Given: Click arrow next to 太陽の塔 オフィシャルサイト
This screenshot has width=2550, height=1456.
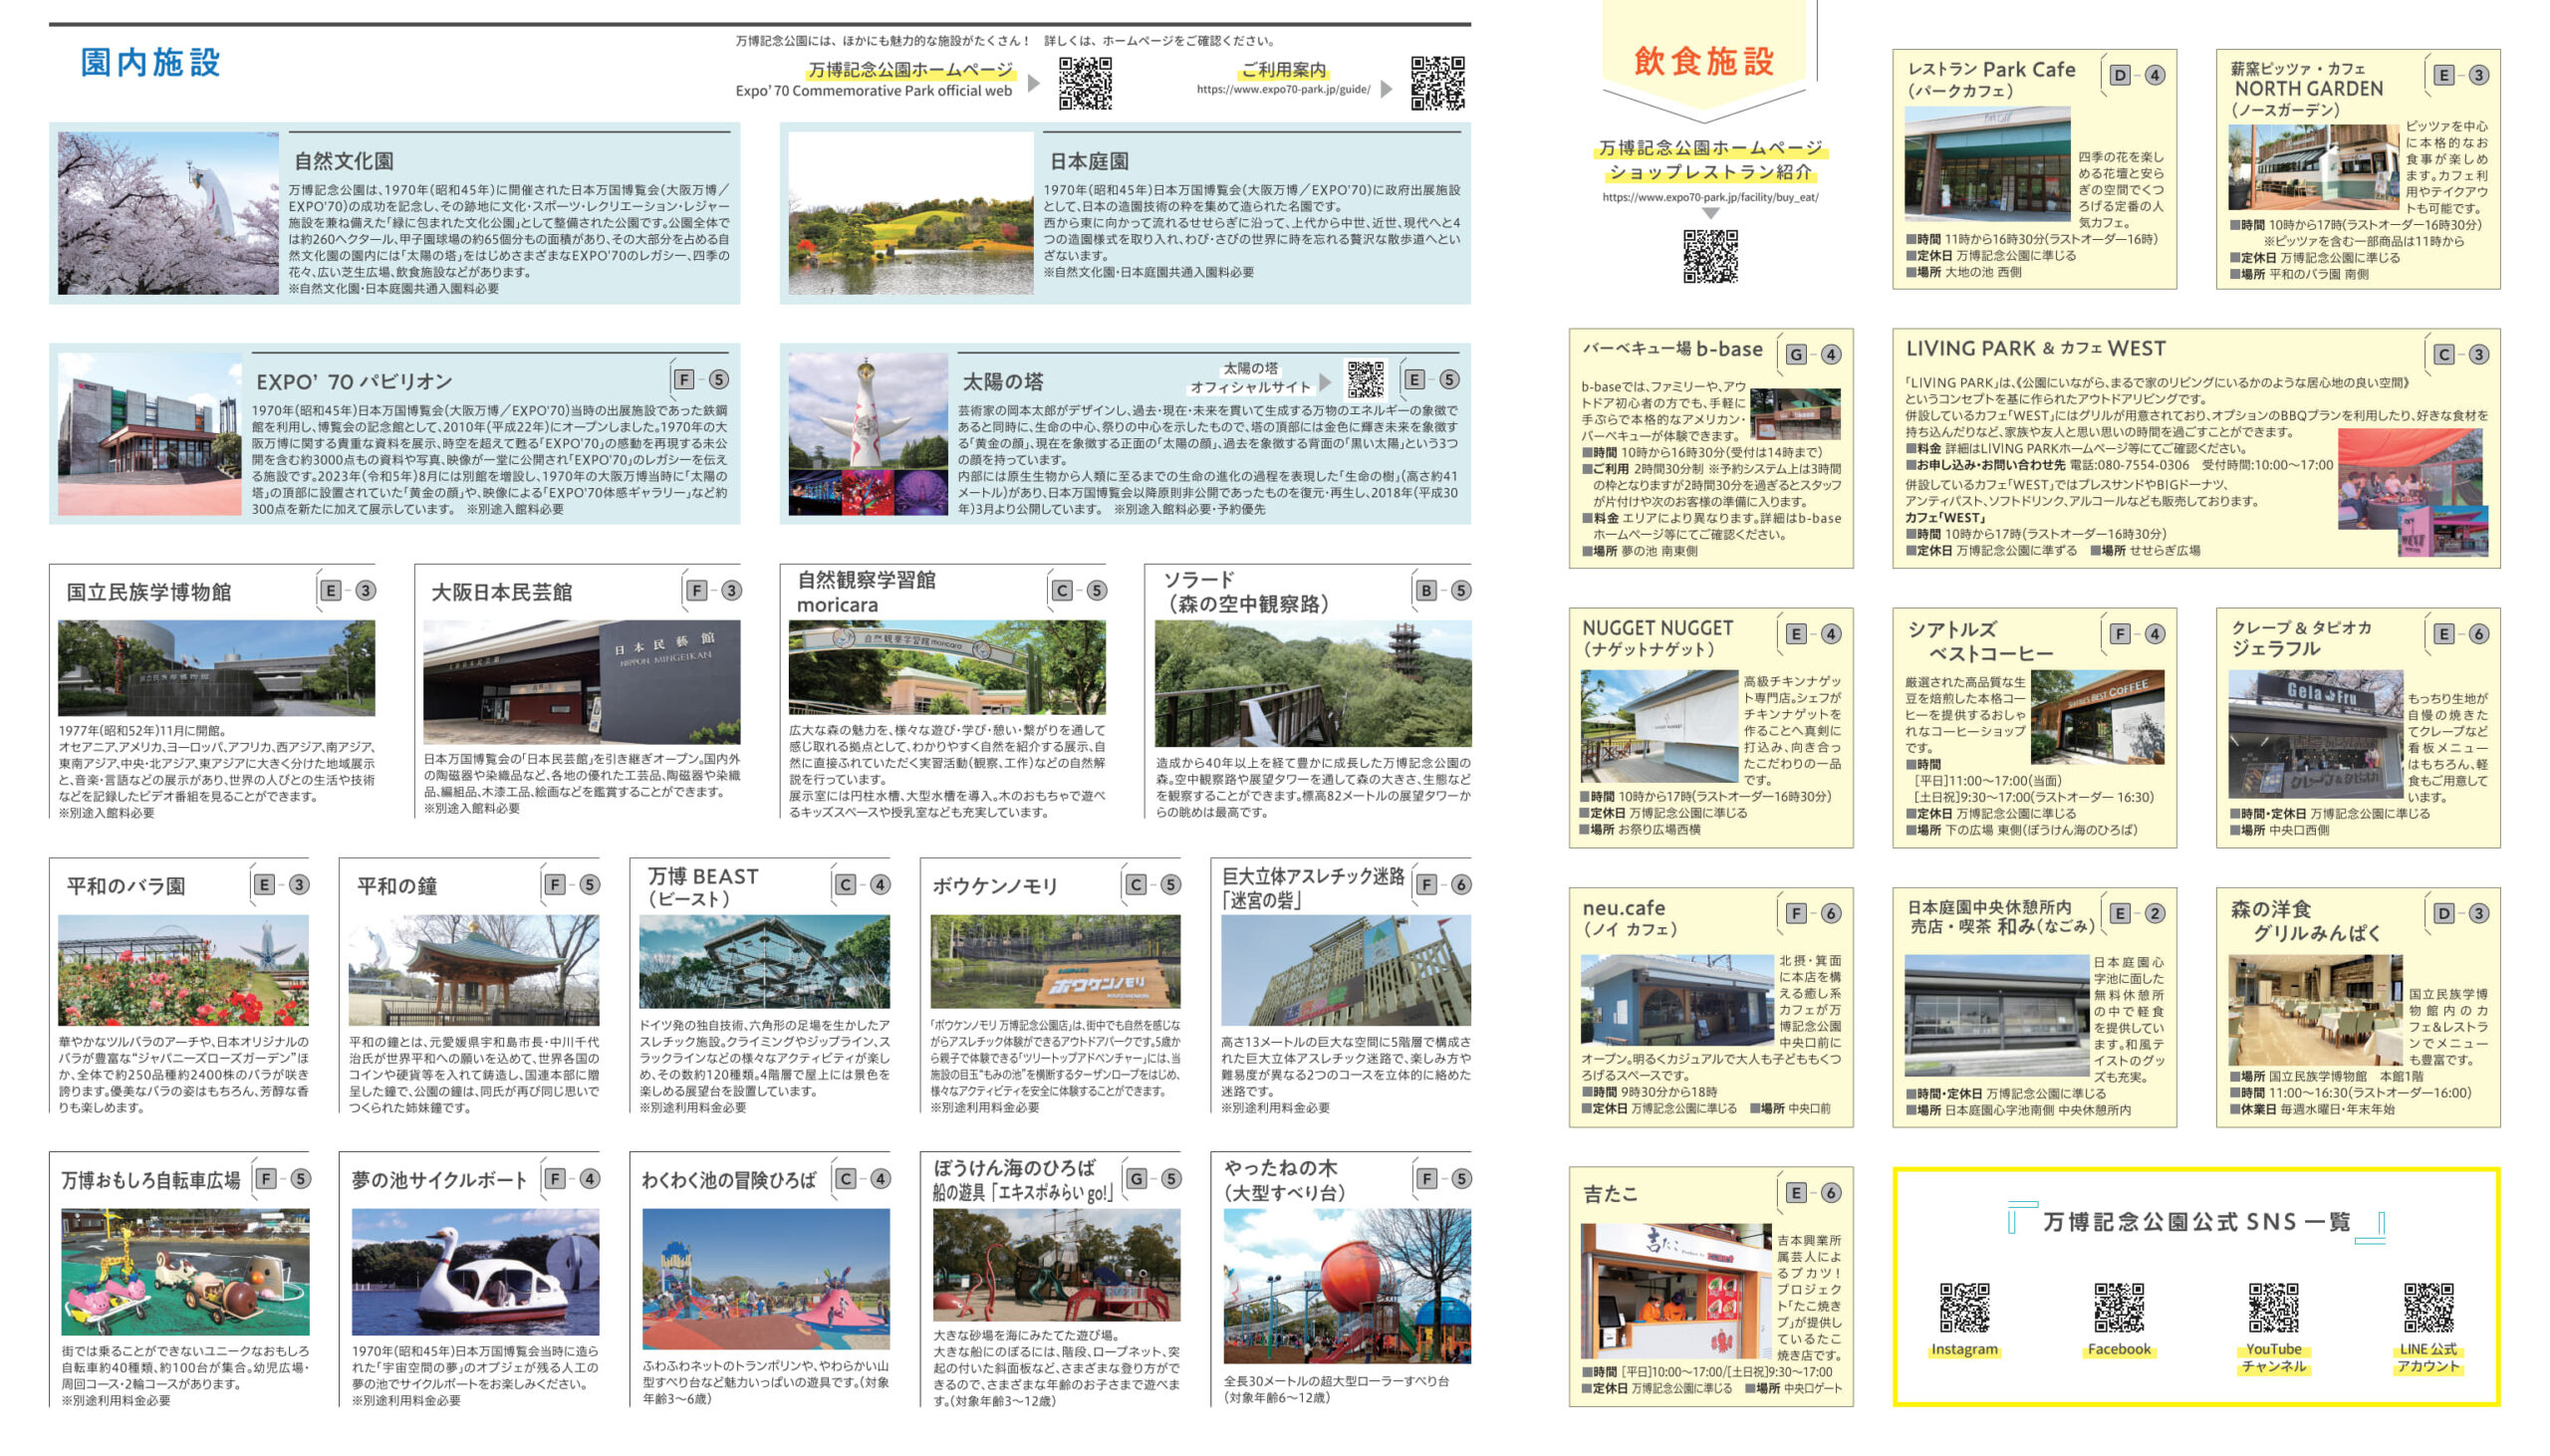Looking at the screenshot, I should point(1325,383).
